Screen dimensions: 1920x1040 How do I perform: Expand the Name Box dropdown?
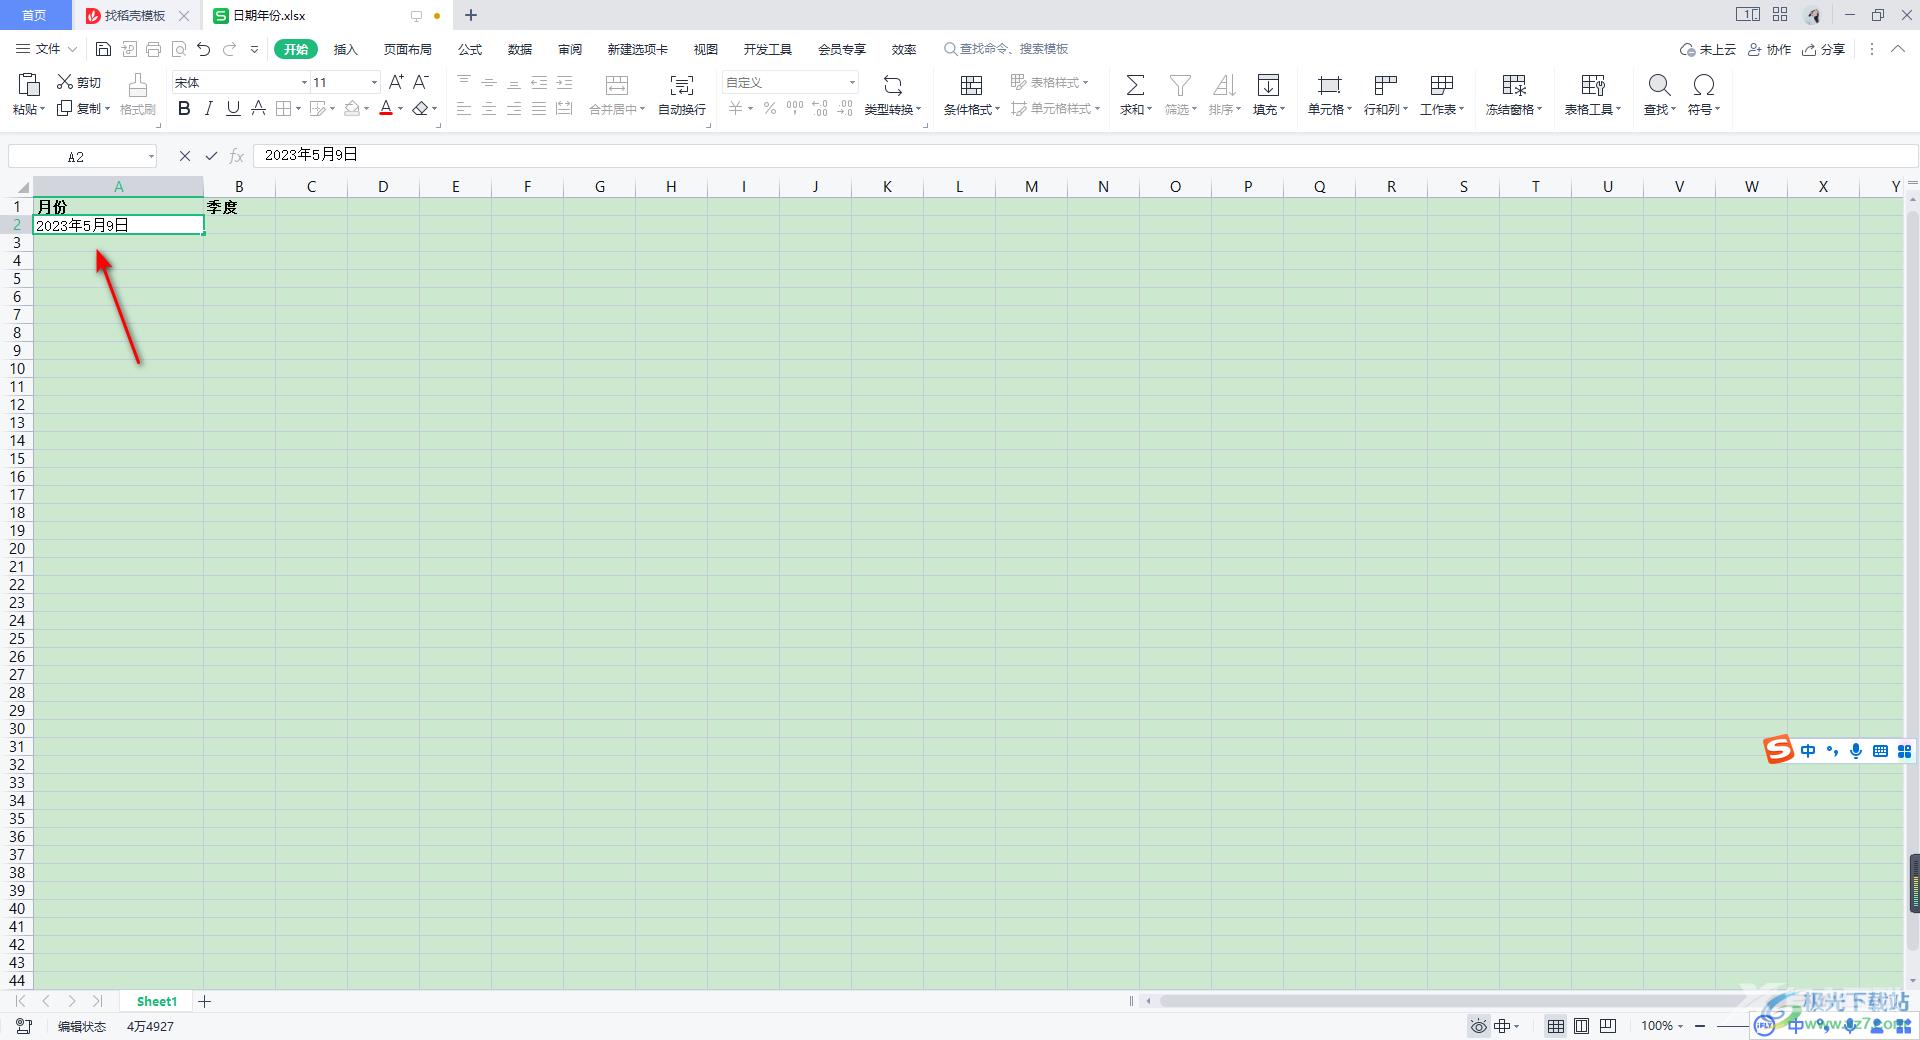pos(151,156)
